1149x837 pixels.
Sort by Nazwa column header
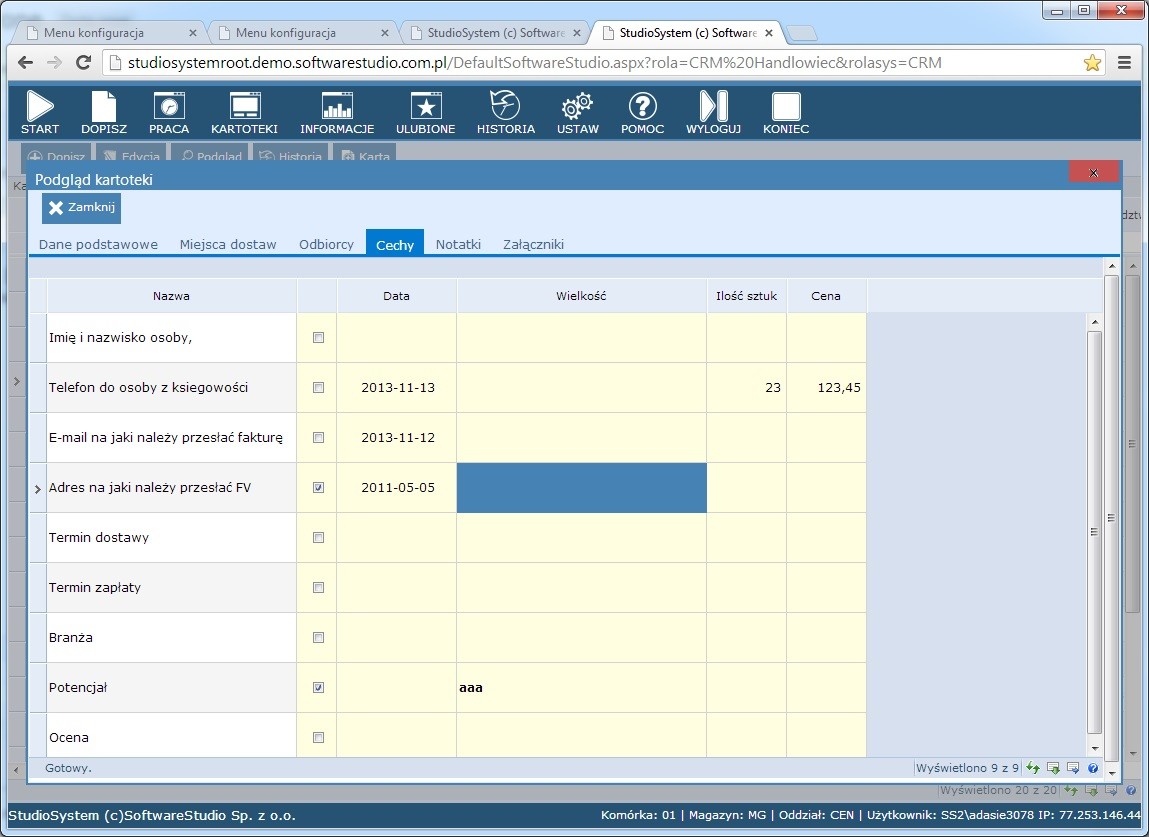[x=171, y=296]
